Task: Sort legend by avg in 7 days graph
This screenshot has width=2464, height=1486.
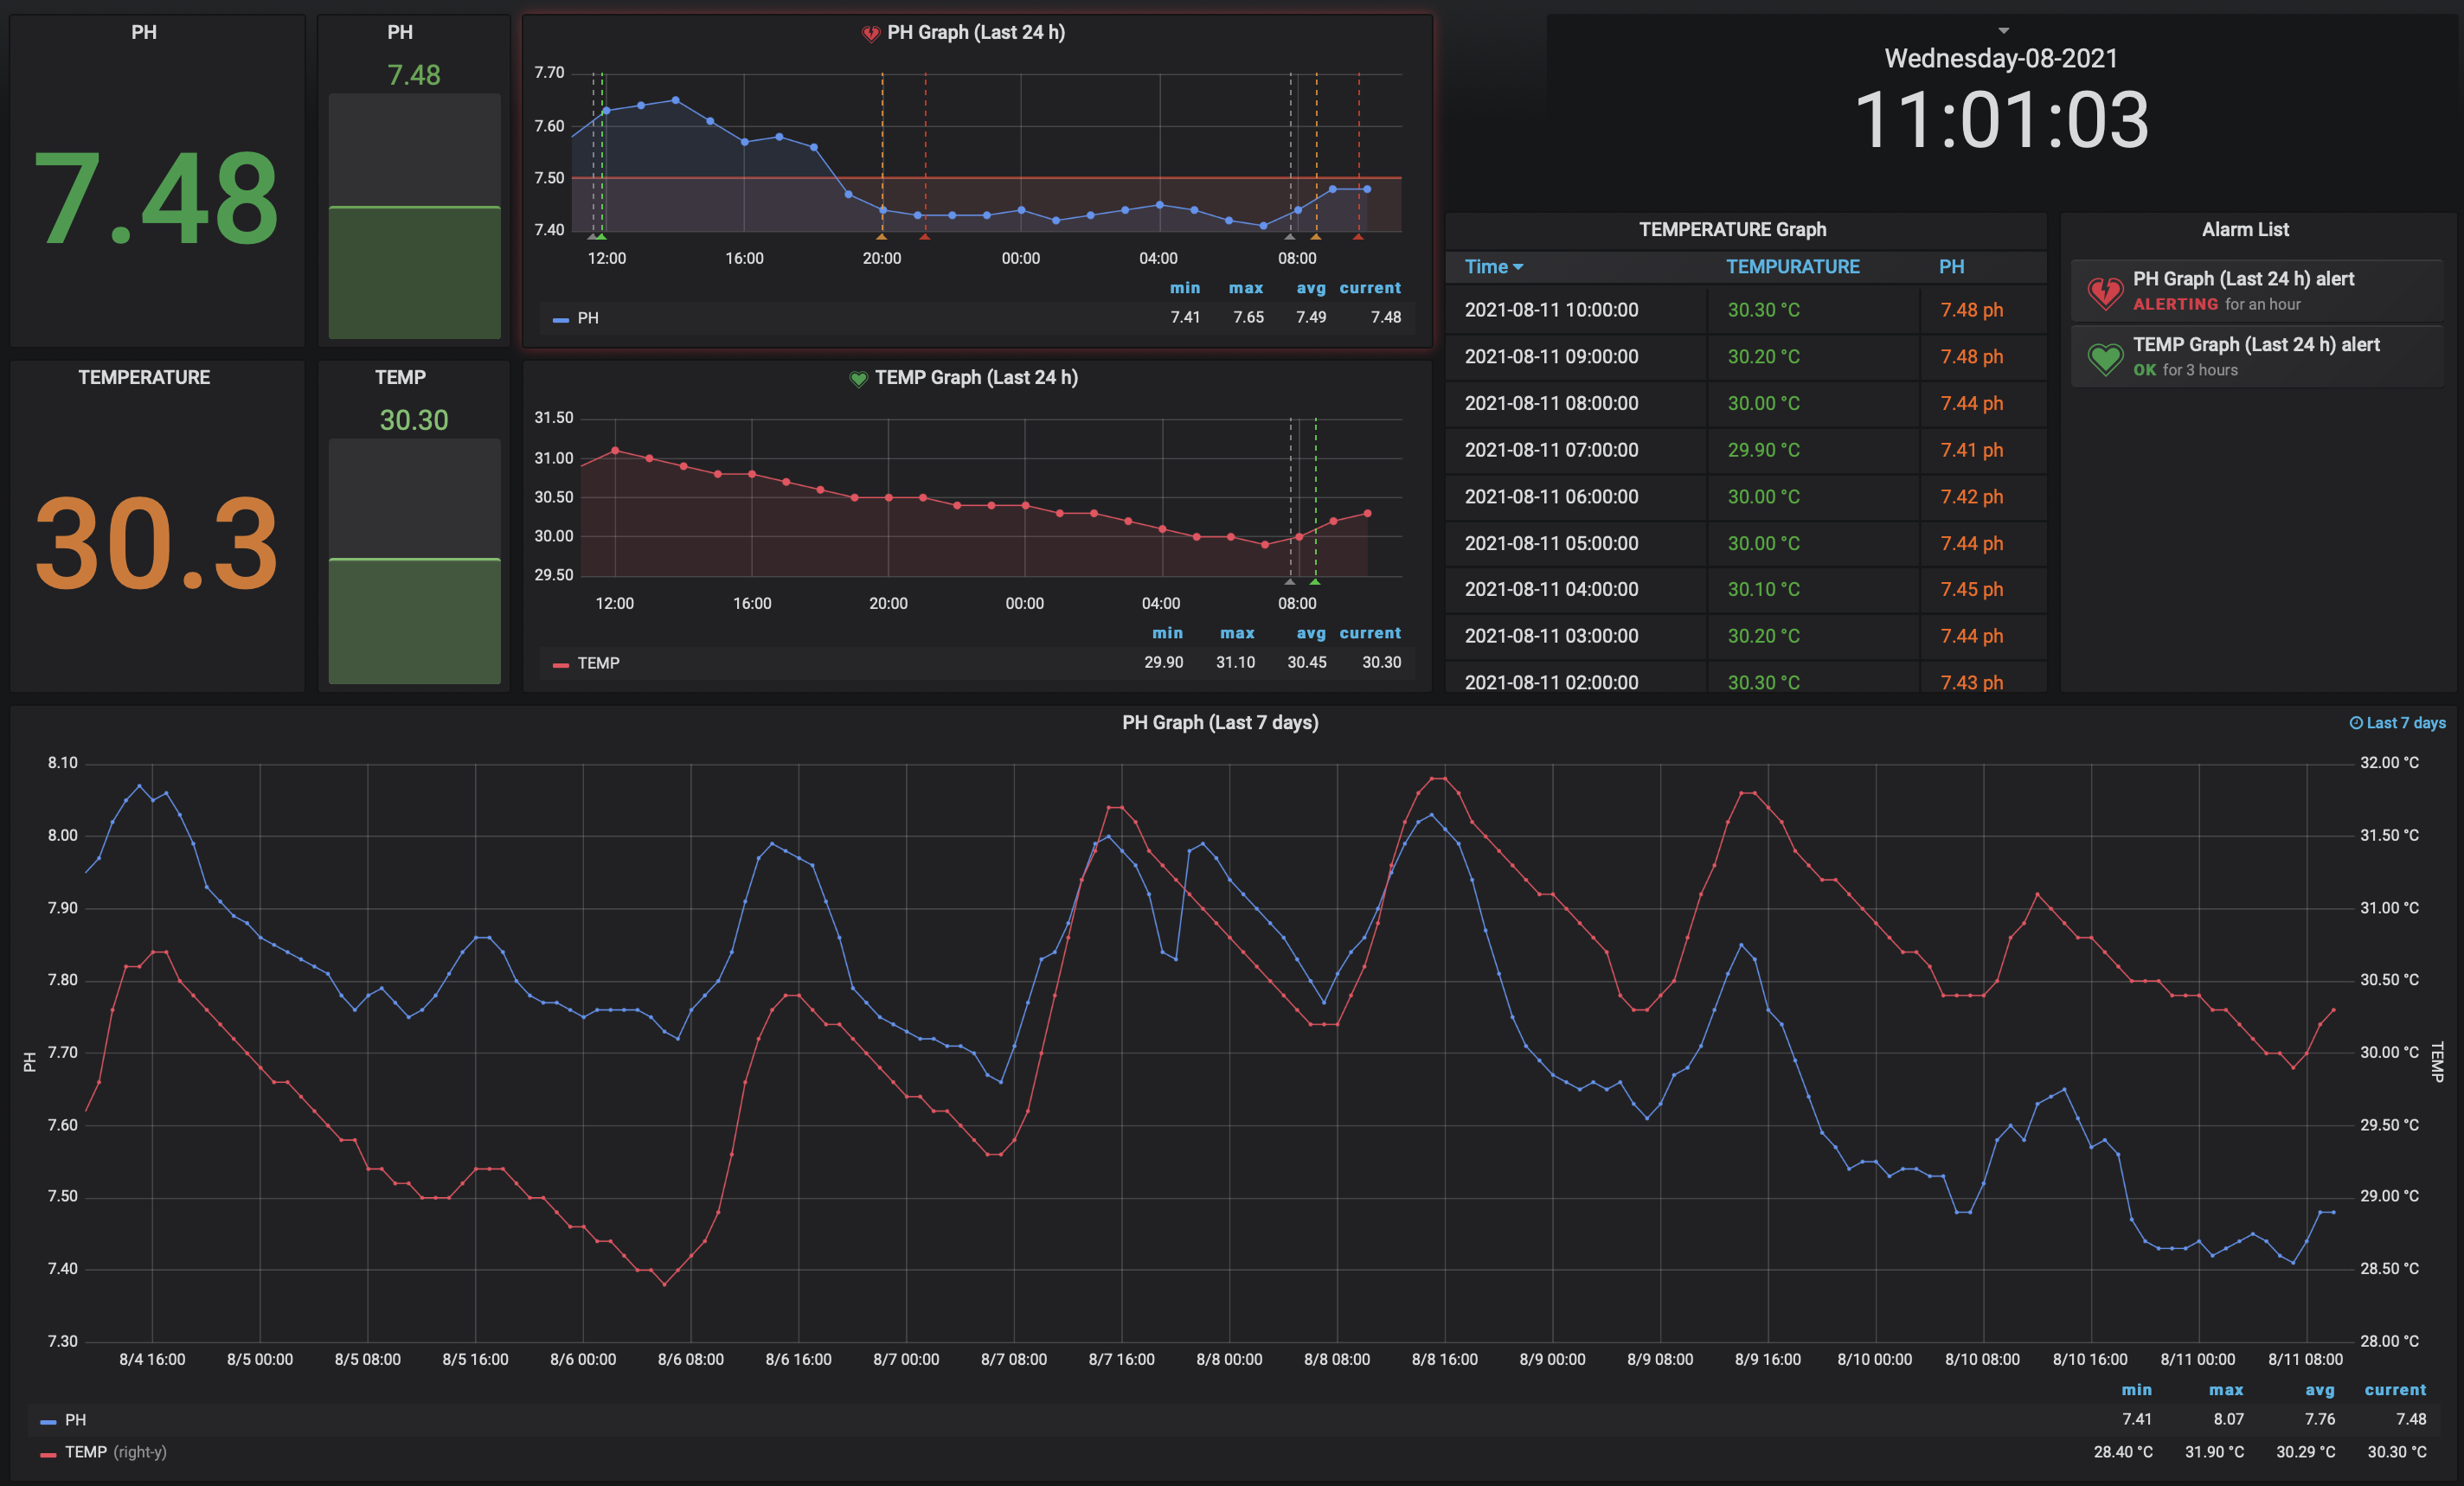Action: tap(2319, 1390)
